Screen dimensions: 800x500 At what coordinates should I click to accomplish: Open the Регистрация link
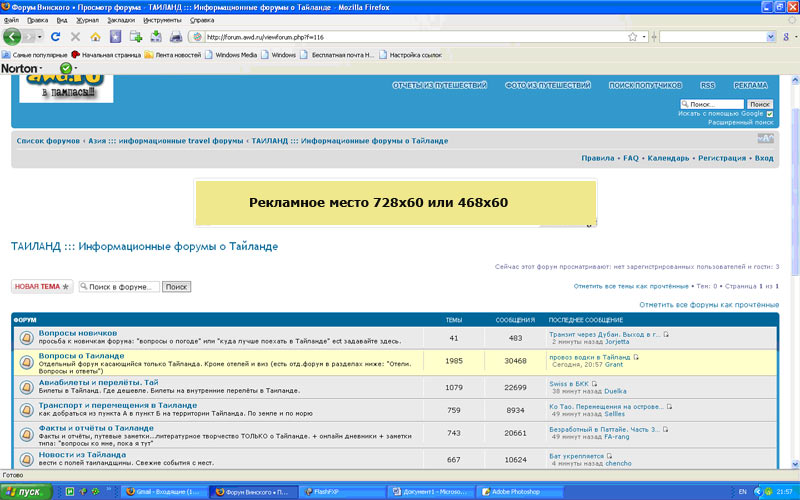721,158
